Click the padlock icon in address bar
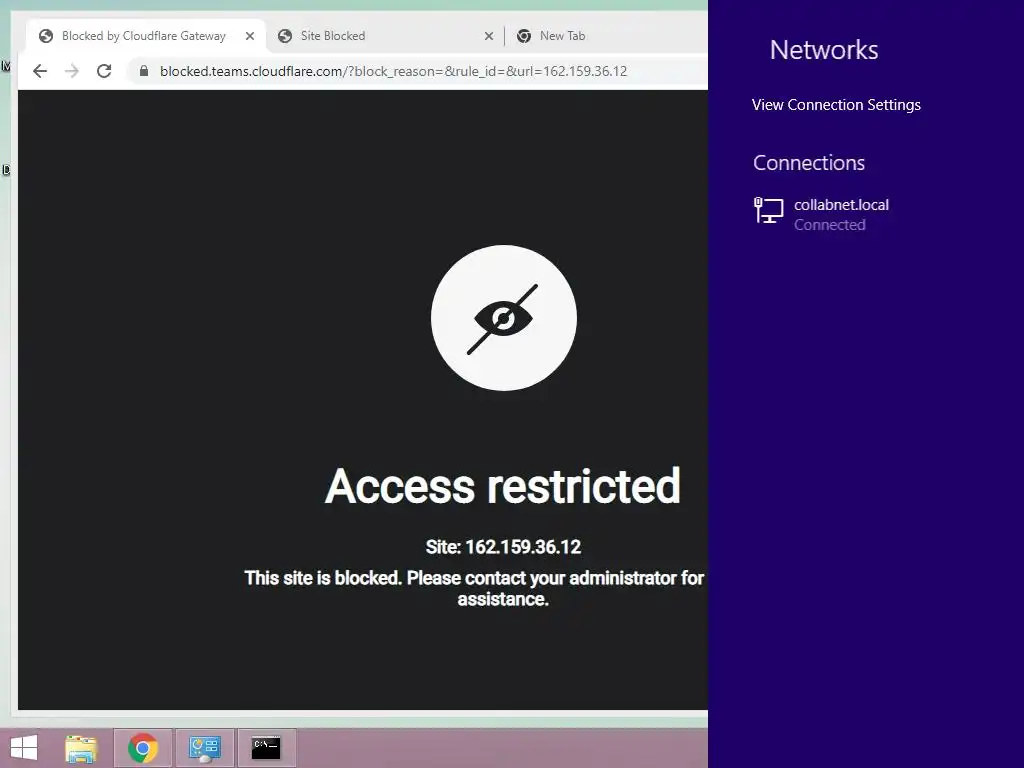 144,71
